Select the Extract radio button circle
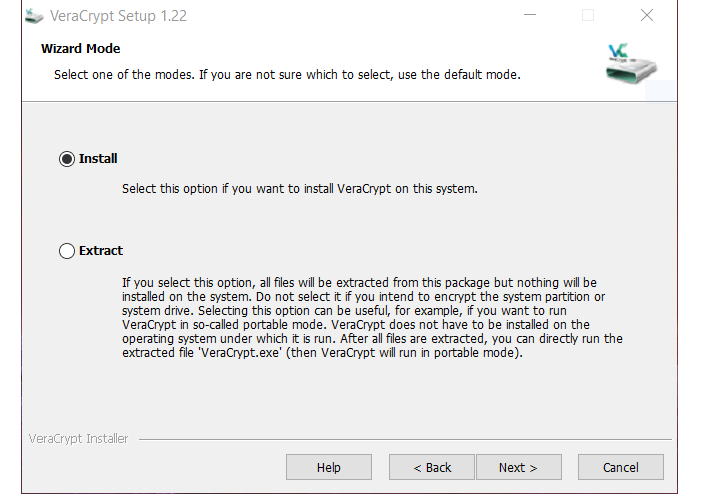The height and width of the screenshot is (495, 702). 67,251
